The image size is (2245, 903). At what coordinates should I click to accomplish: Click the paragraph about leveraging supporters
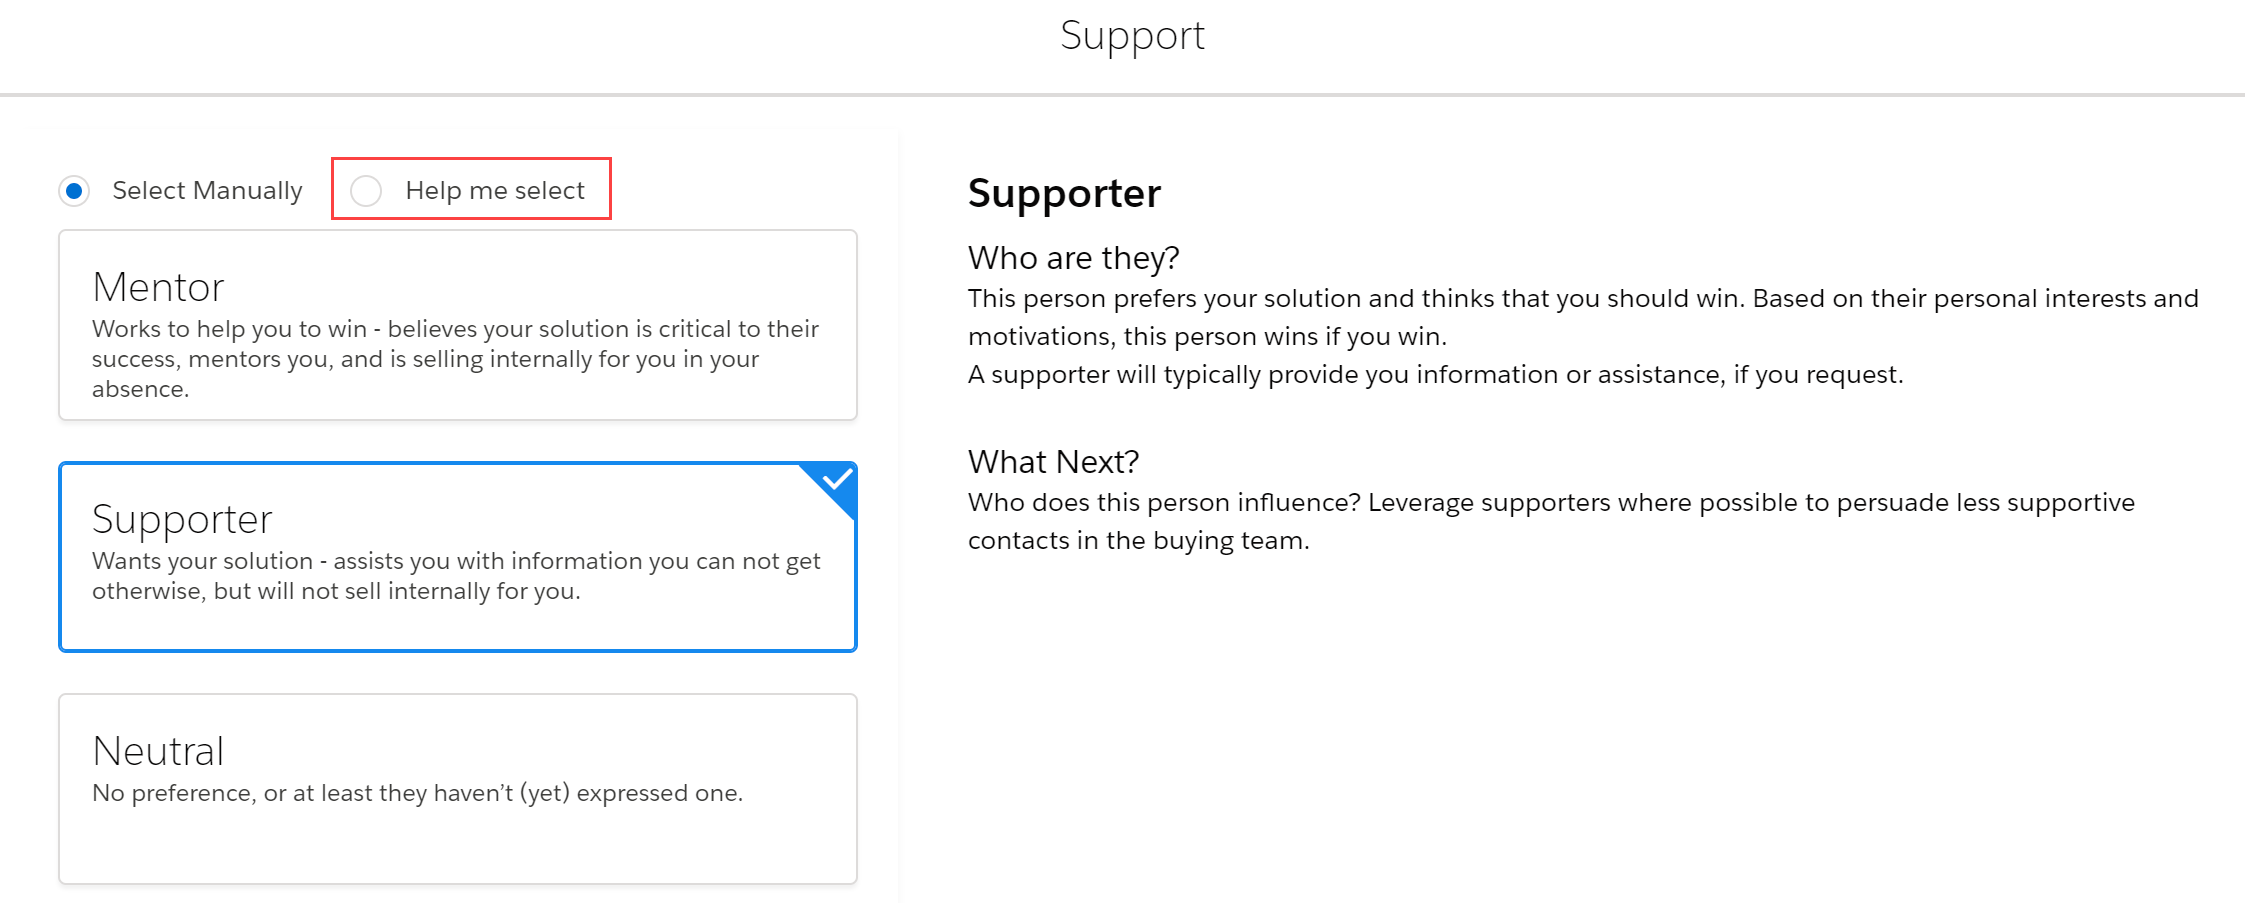point(1551,521)
